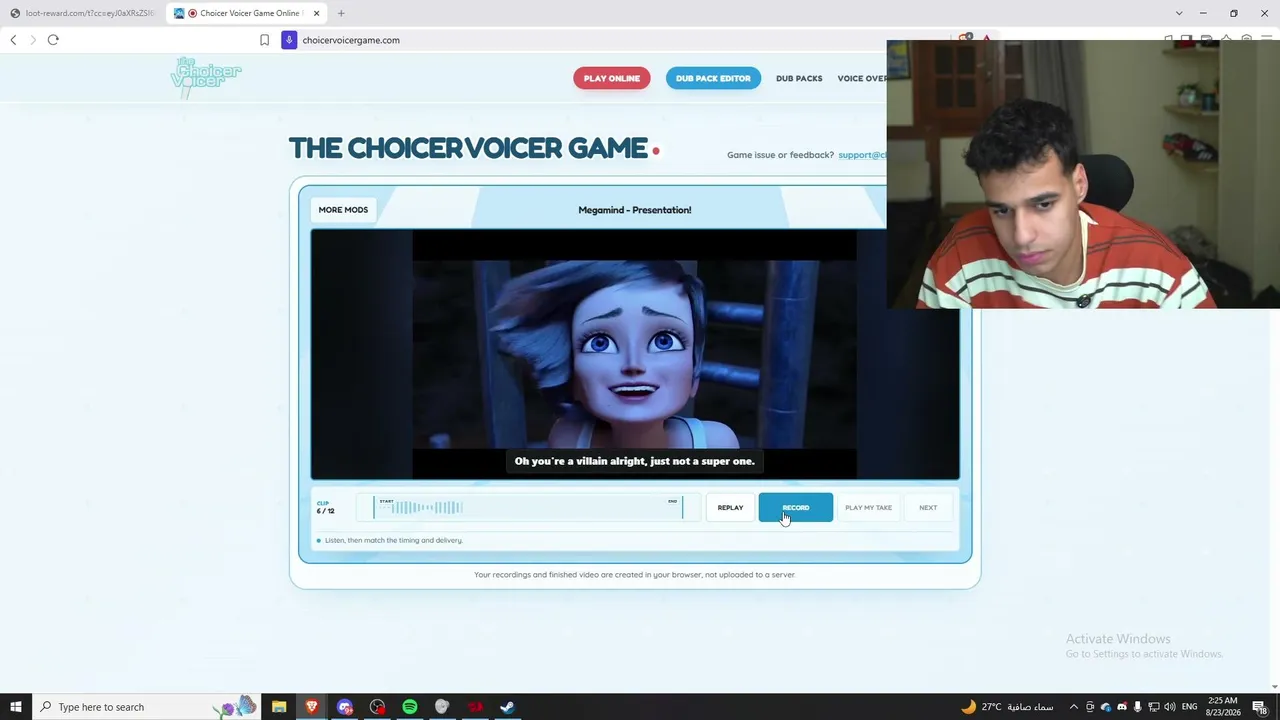
Task: Open the Dub Packs menu item
Action: (799, 78)
